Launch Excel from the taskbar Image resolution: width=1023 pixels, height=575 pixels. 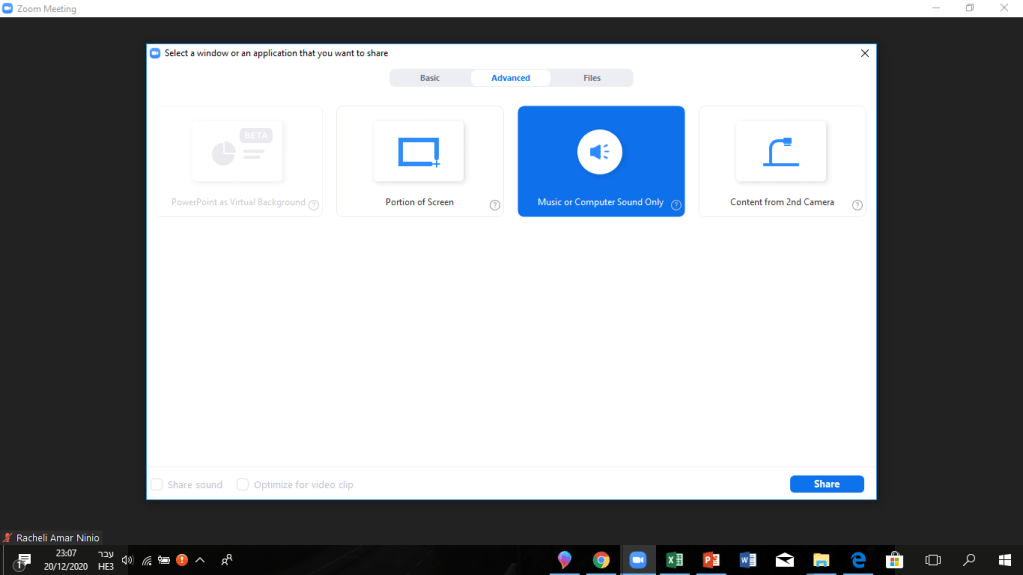pyautogui.click(x=674, y=560)
